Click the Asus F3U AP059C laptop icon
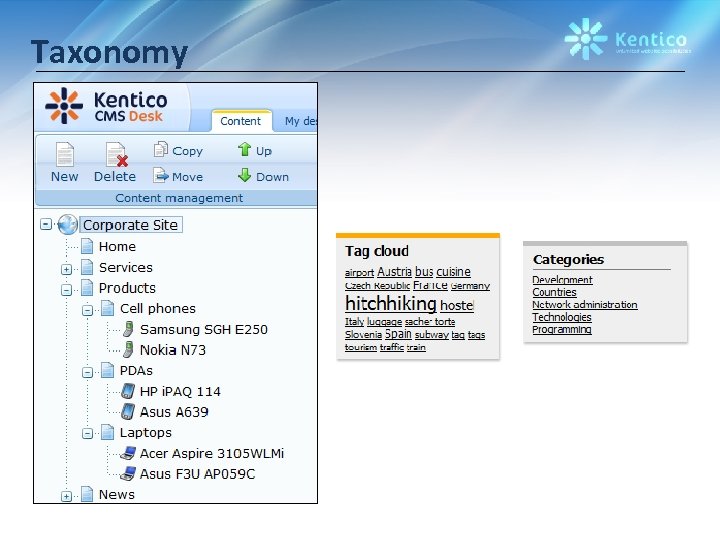This screenshot has width=720, height=540. [x=128, y=474]
